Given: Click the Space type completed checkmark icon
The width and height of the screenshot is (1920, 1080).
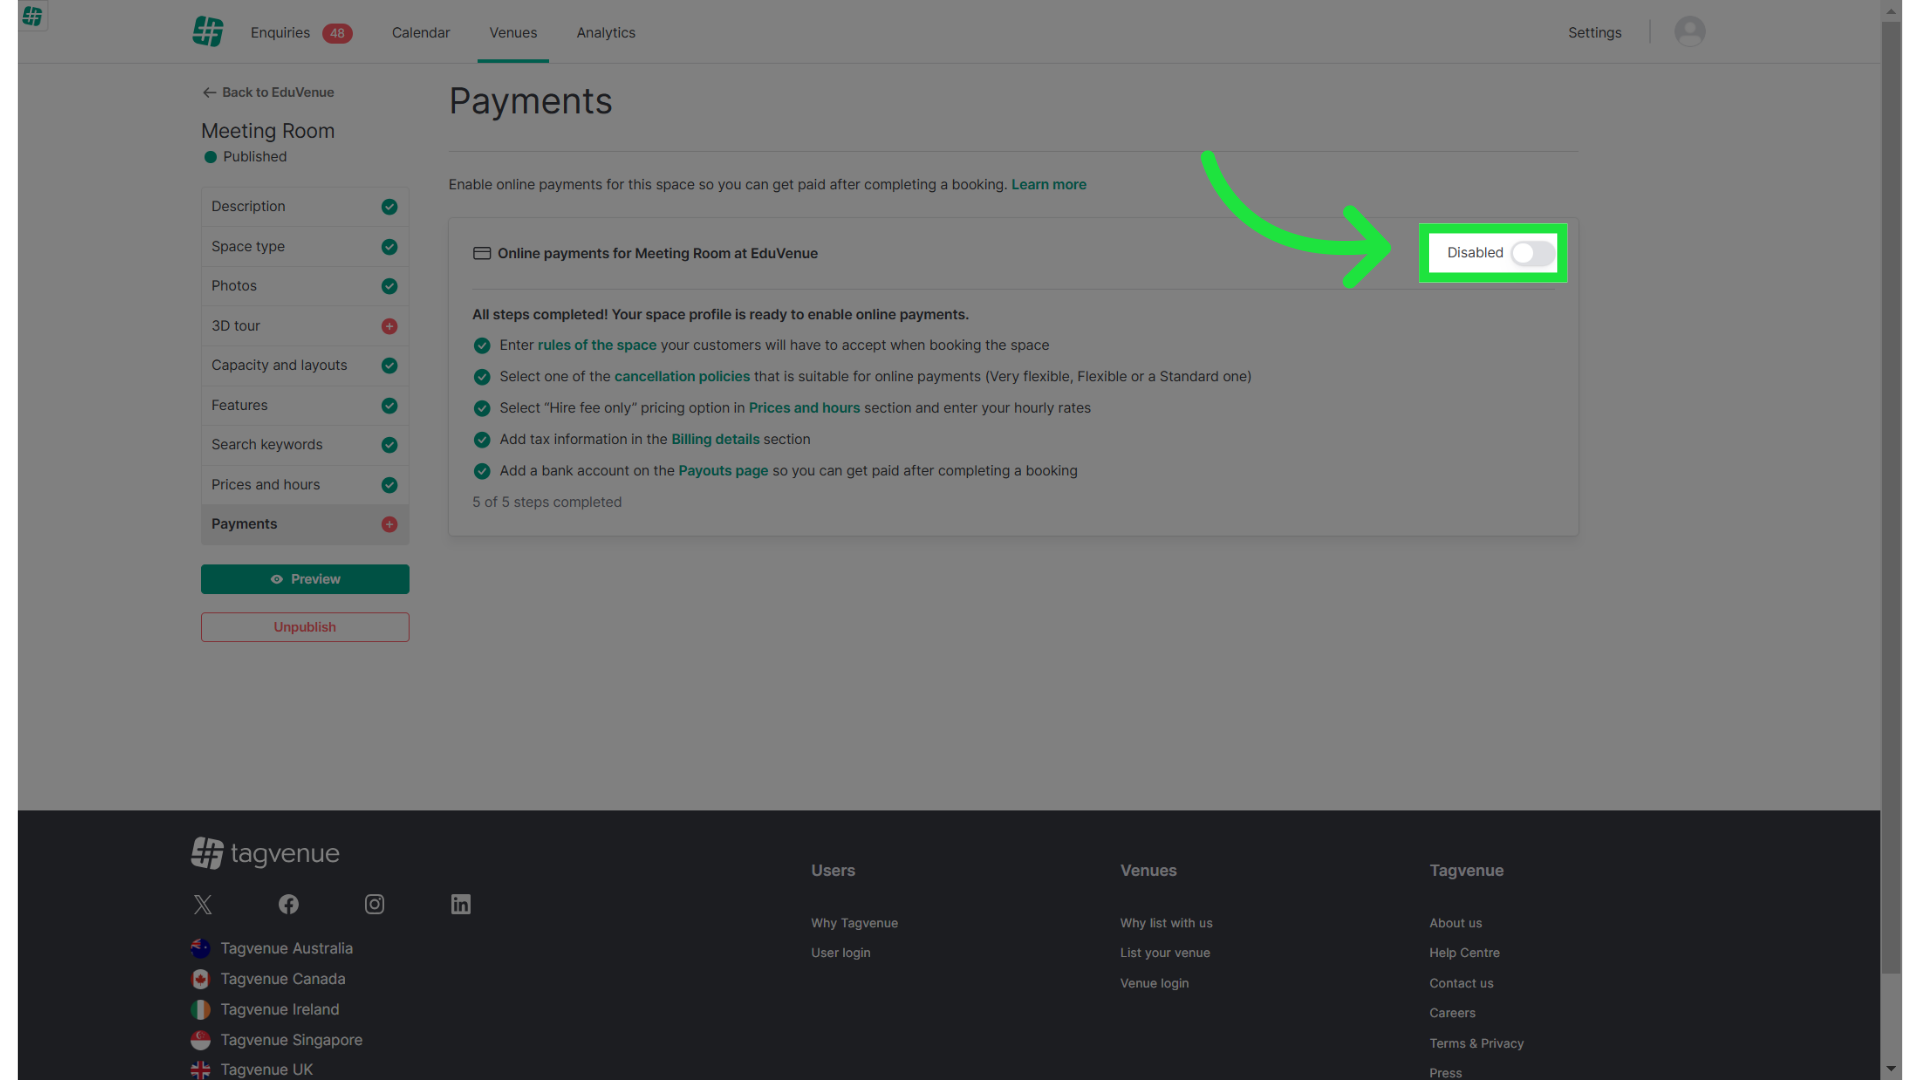Looking at the screenshot, I should [389, 247].
